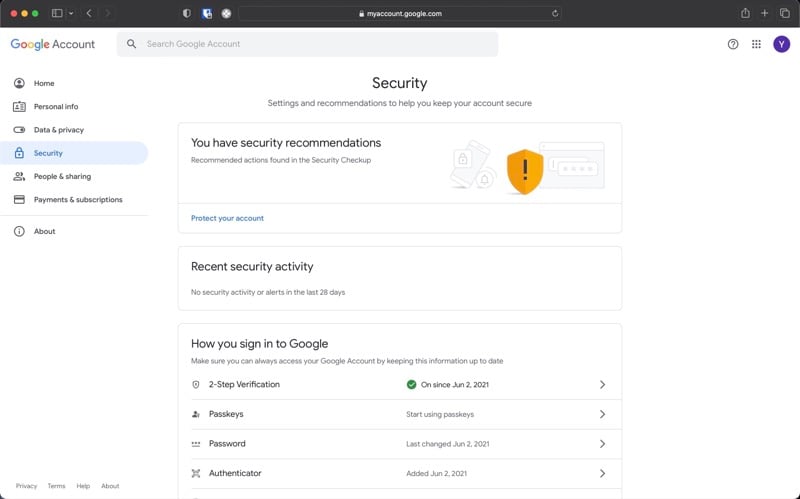Click 'On since Jun 2, 2021' status
This screenshot has height=499, width=800.
(455, 385)
